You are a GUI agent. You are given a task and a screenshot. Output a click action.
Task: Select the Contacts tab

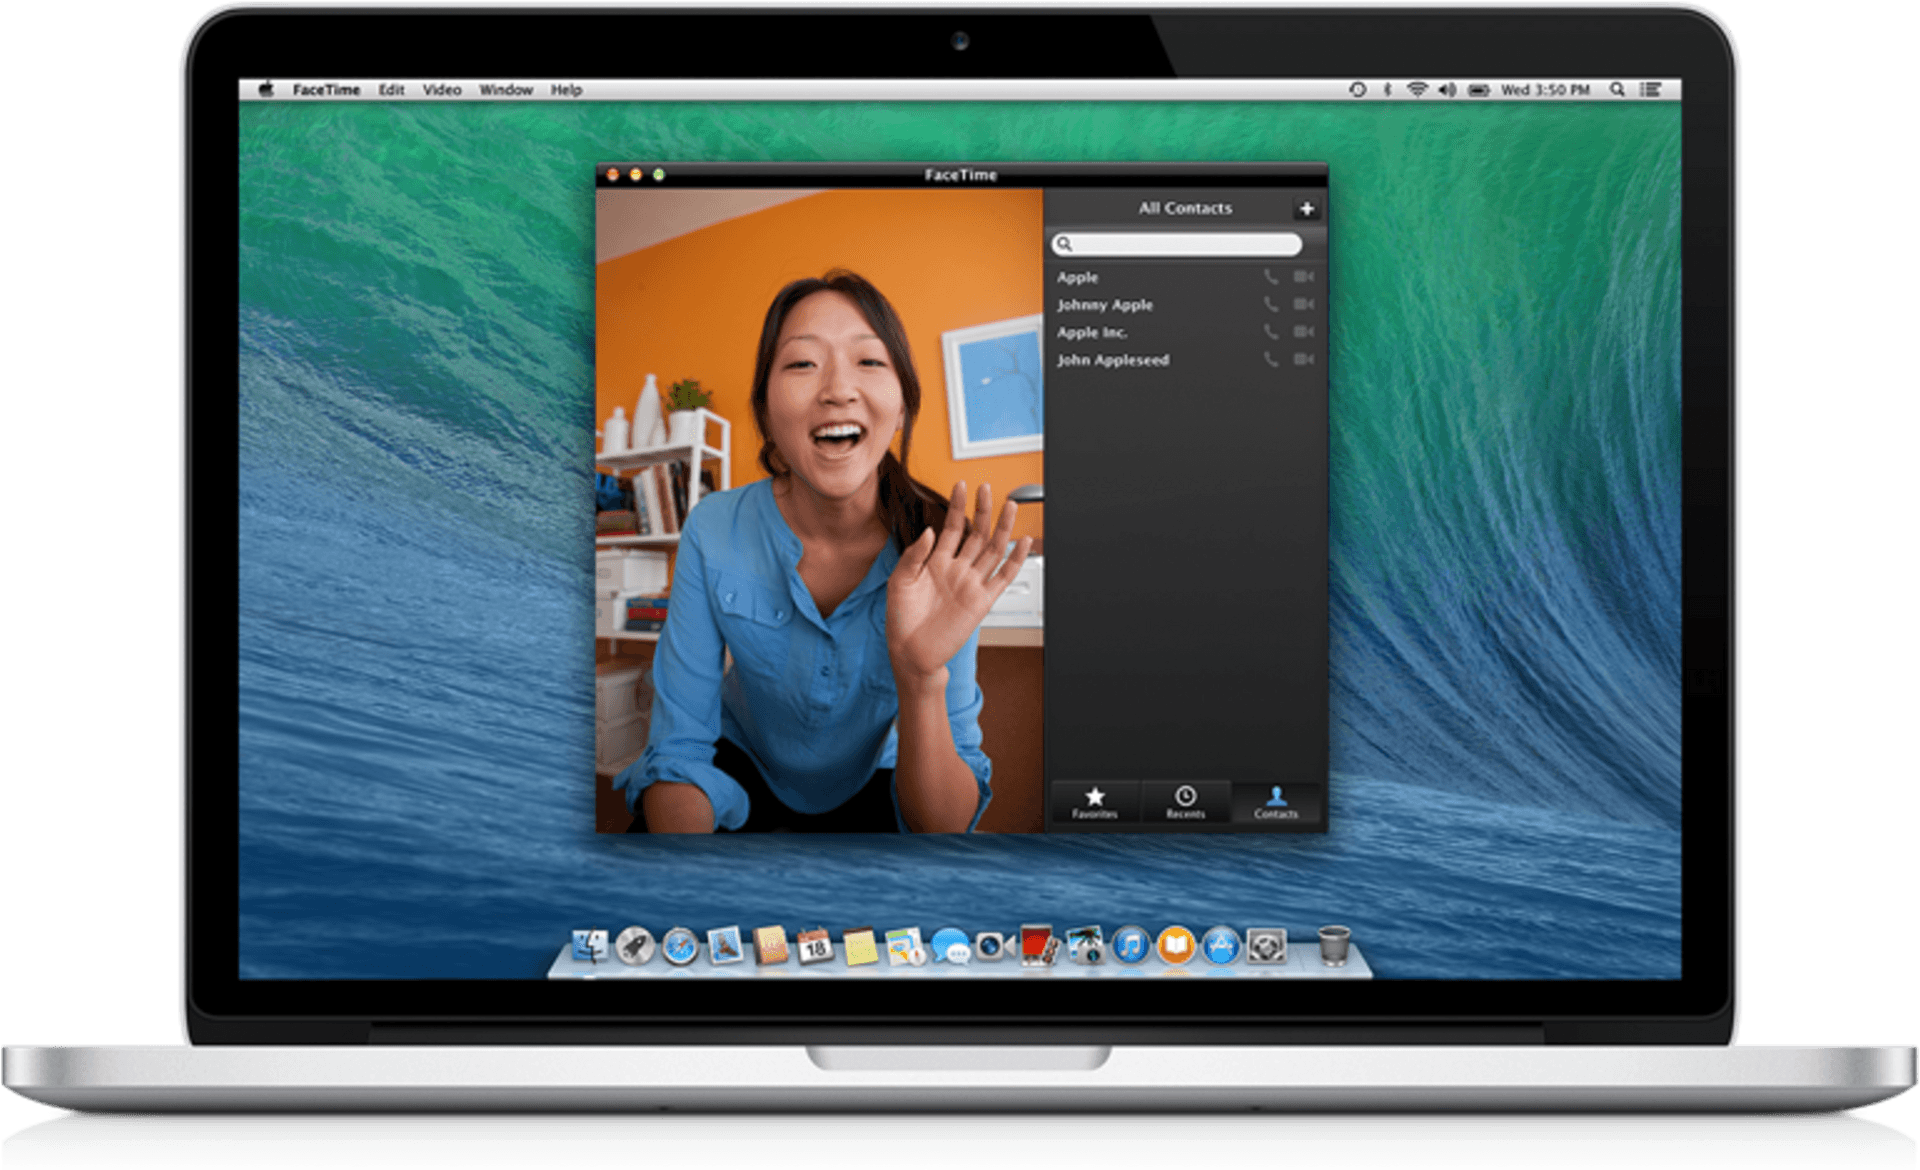point(1276,802)
